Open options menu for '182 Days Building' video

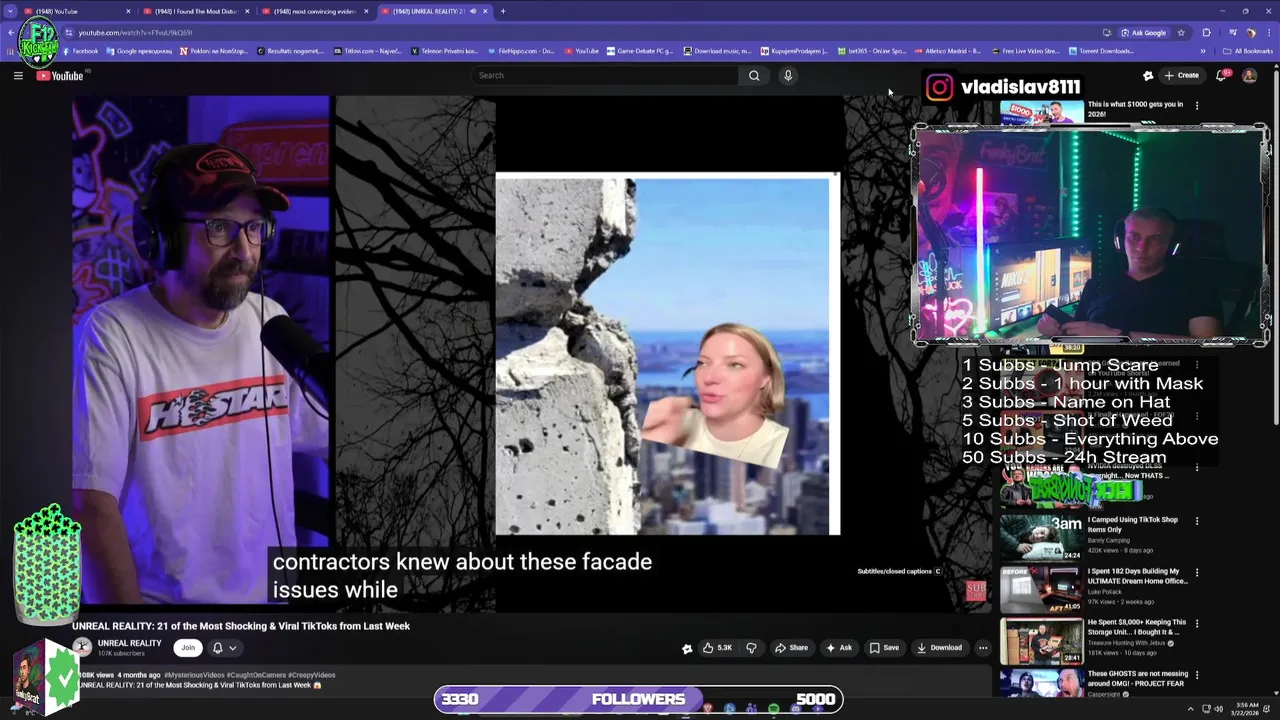[1197, 573]
